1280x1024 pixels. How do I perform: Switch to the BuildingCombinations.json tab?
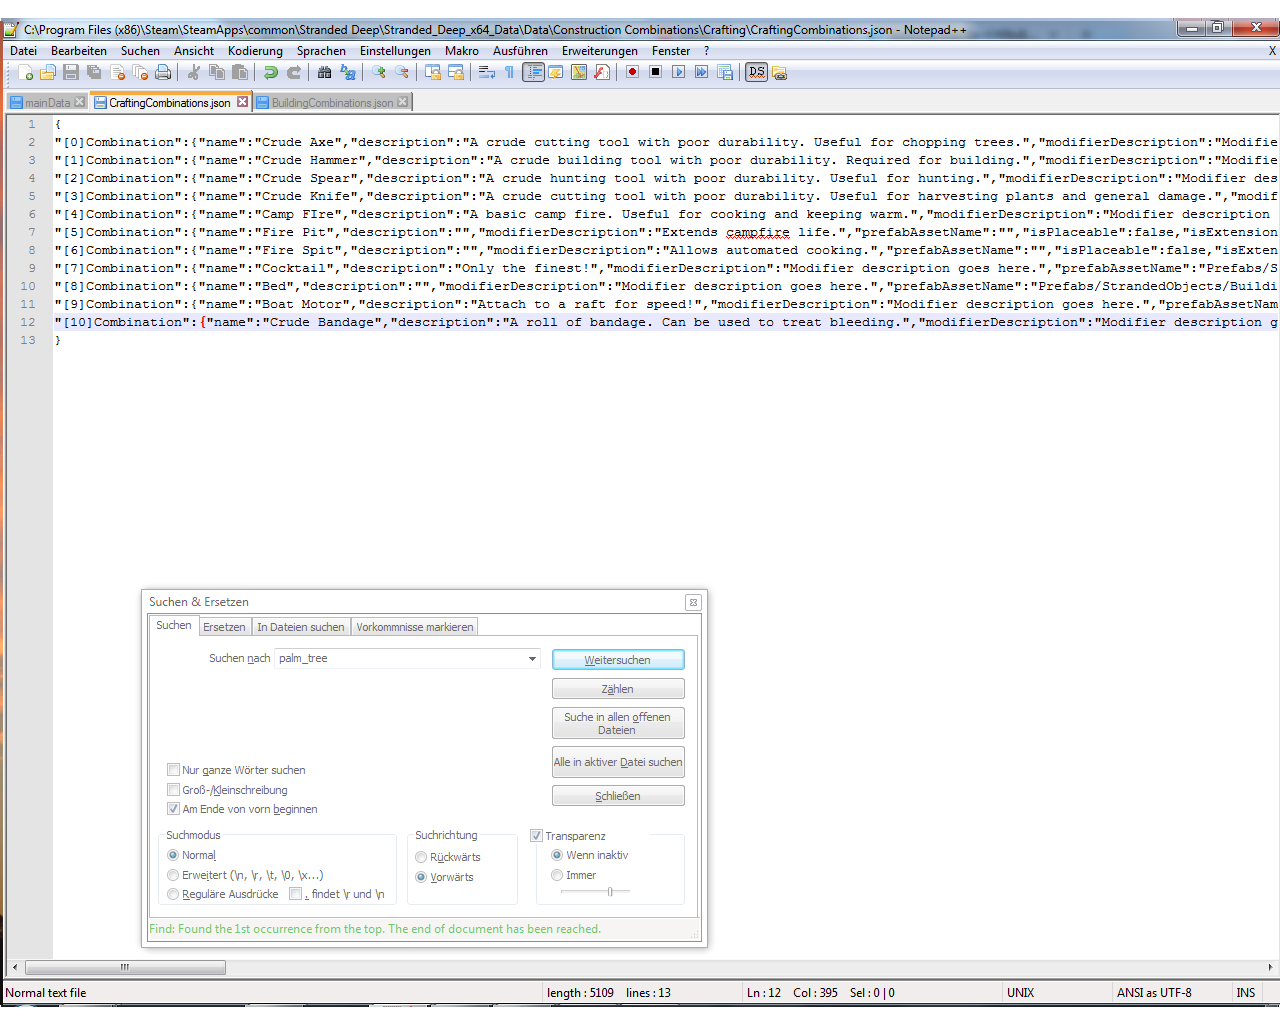tap(331, 102)
